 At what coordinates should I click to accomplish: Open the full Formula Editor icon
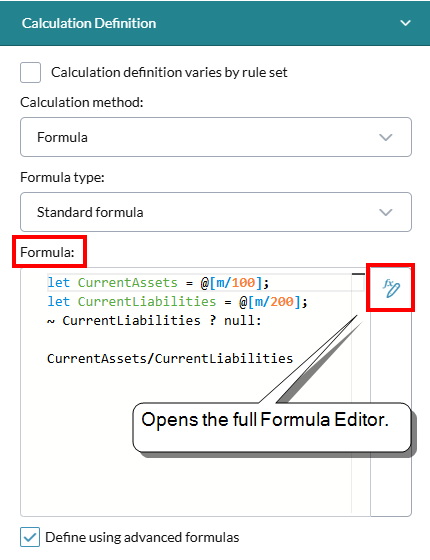[x=391, y=288]
